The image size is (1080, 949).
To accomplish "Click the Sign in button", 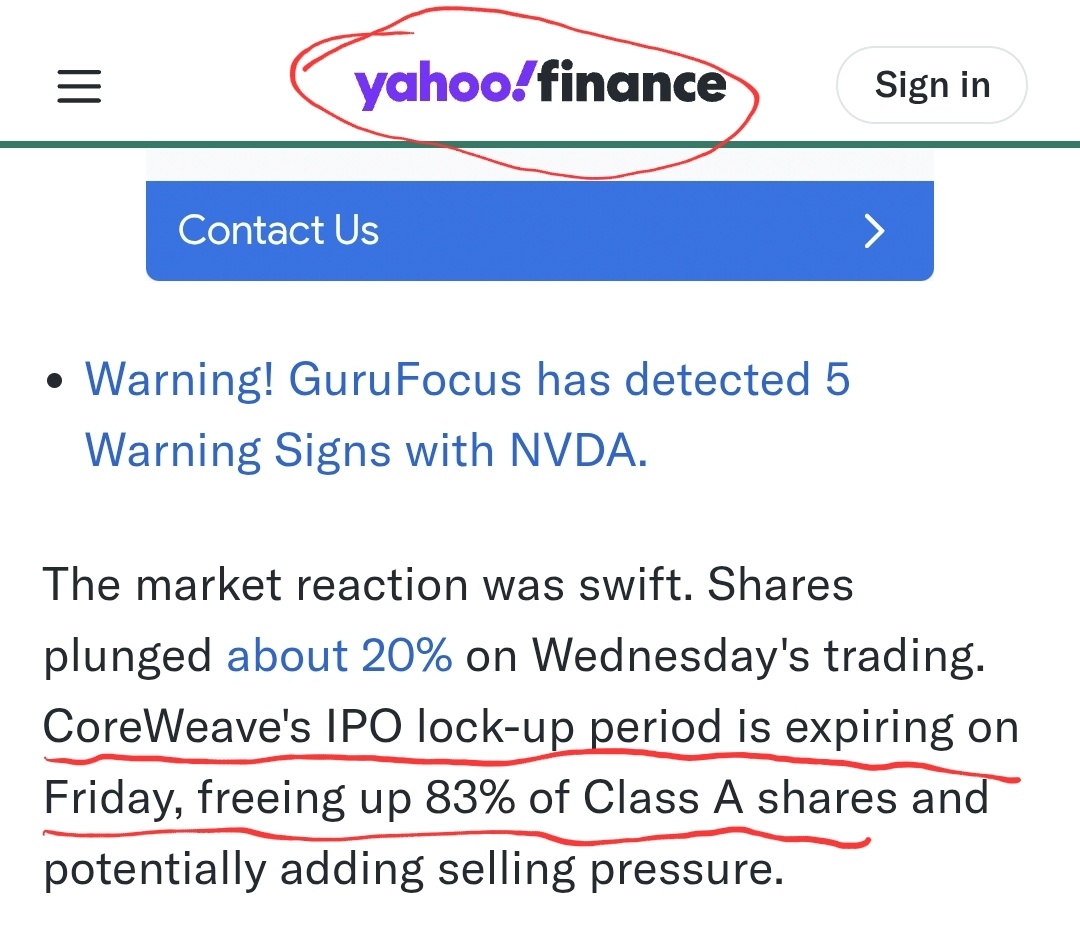I will click(932, 85).
